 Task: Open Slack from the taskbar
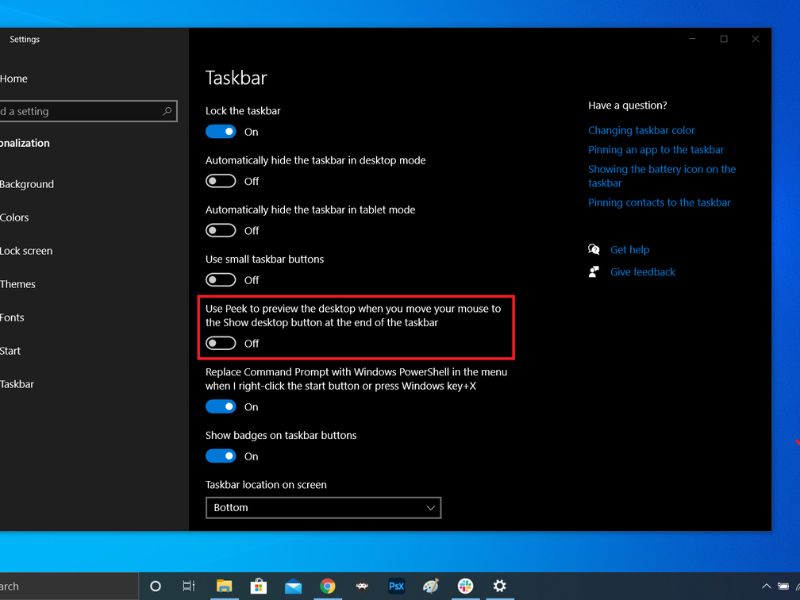pos(465,586)
